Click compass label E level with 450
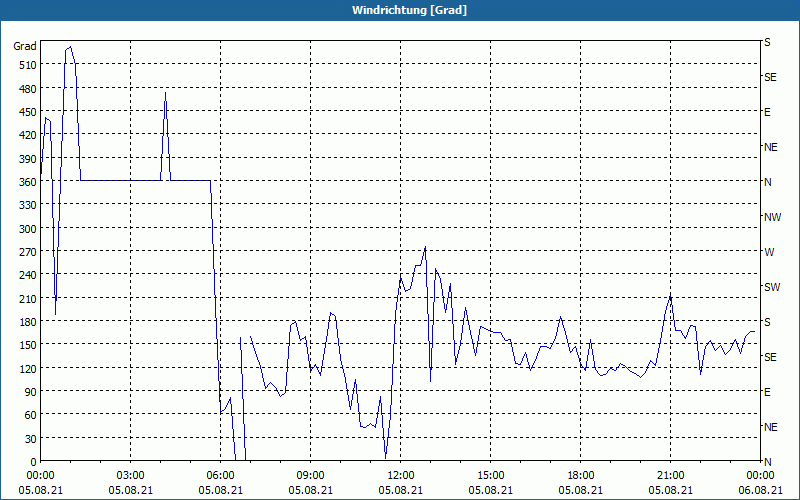Viewport: 800px width, 500px height. (767, 112)
